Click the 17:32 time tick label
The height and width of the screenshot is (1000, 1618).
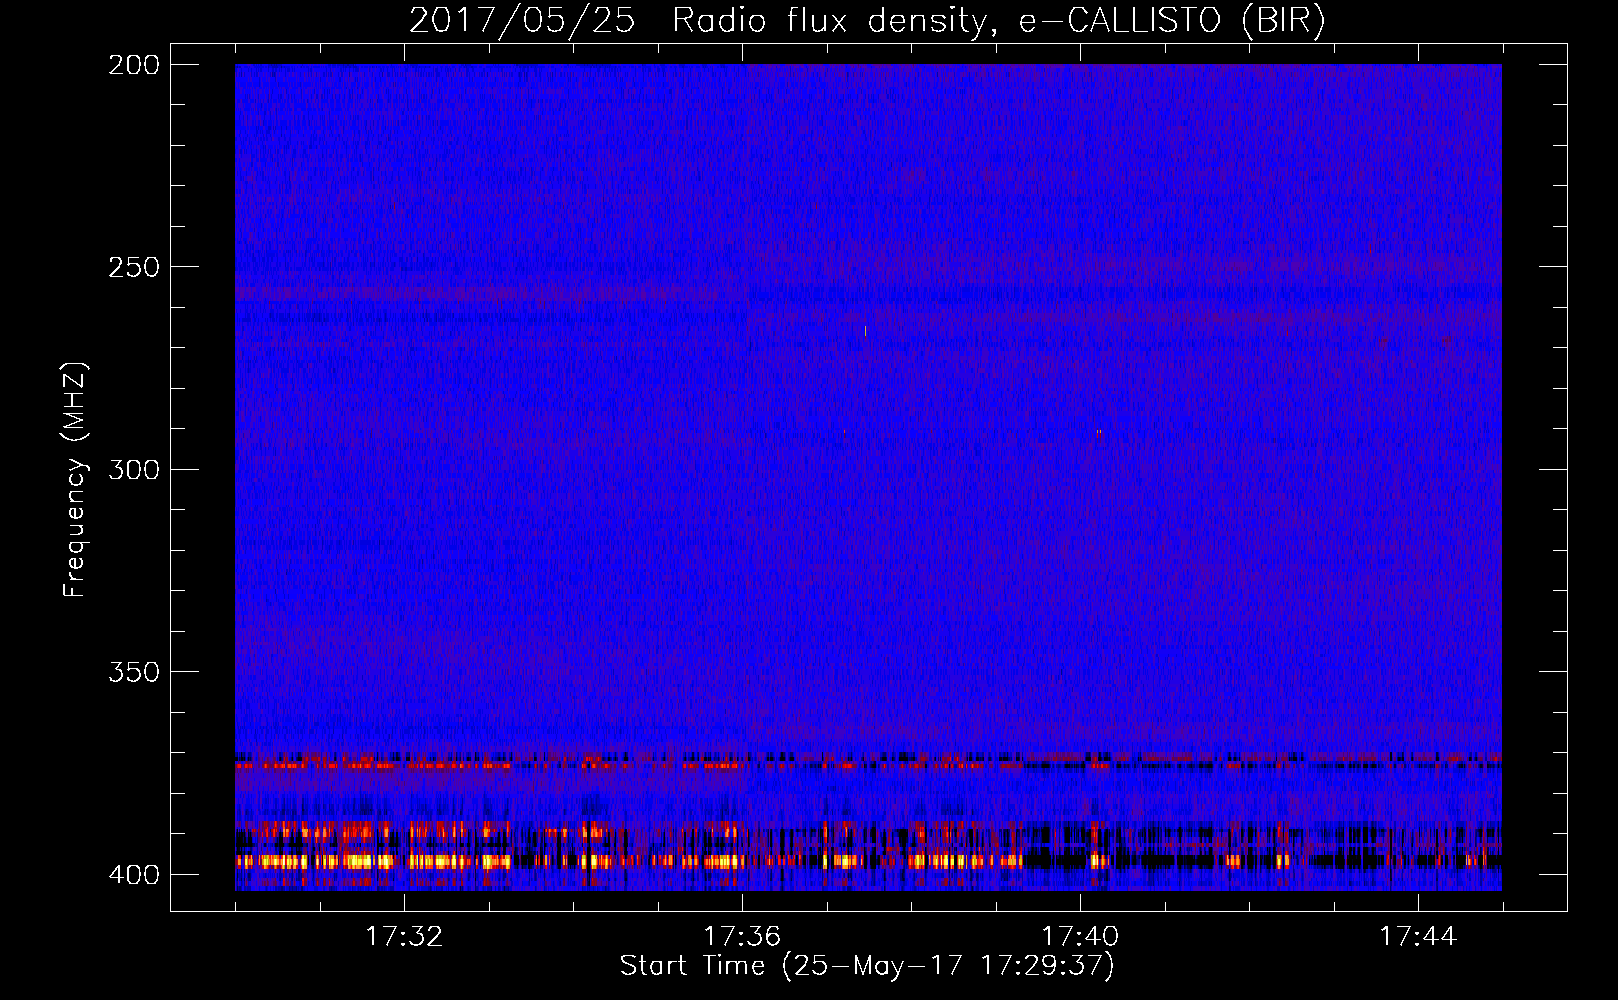(404, 936)
